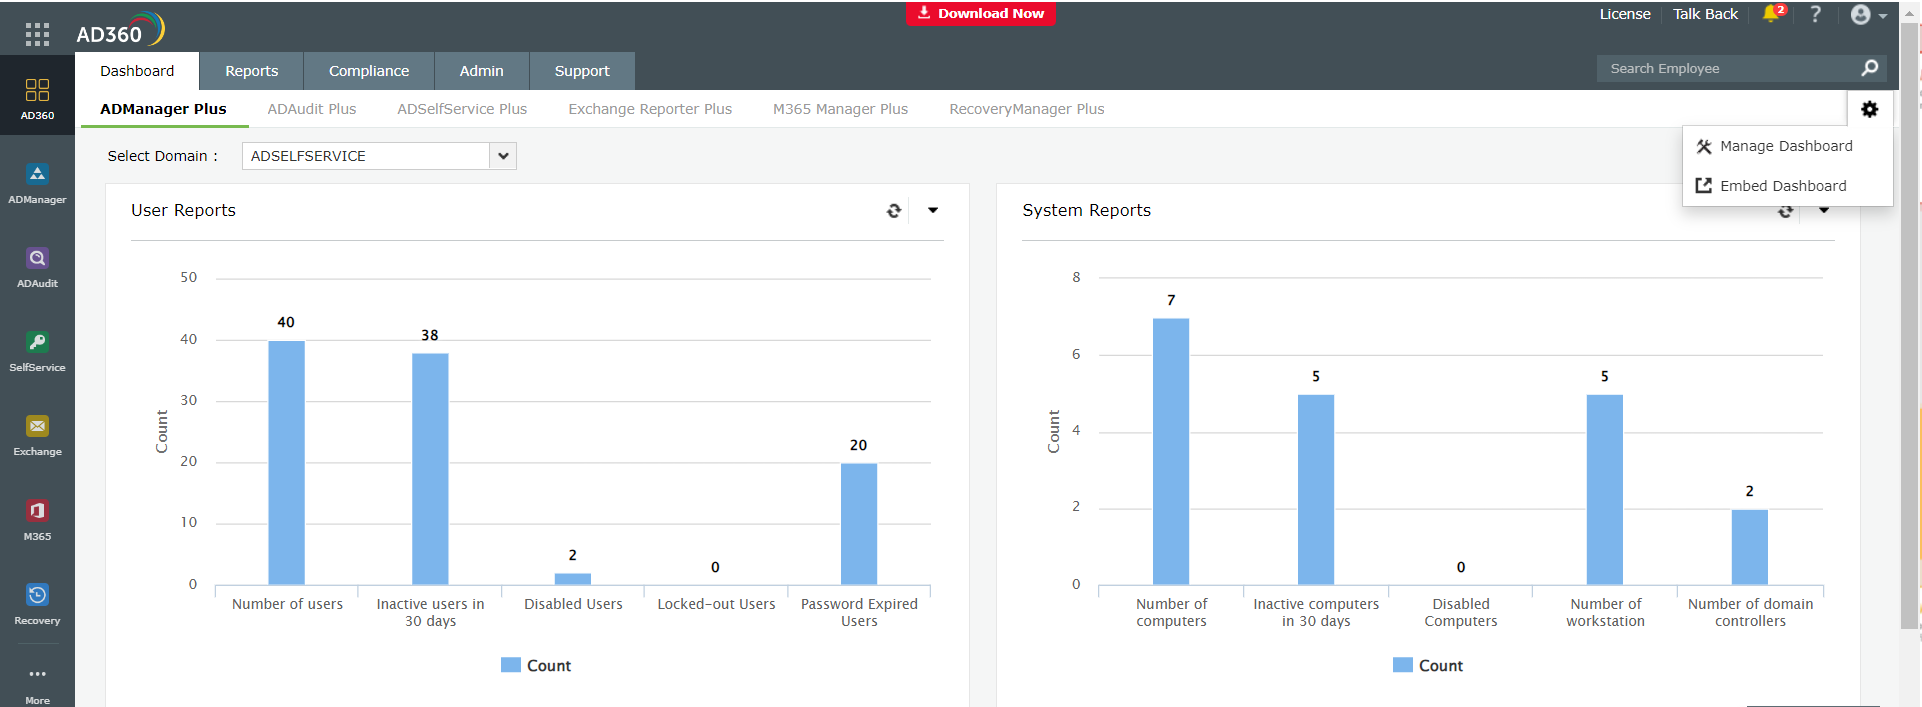Toggle the Count legend in User Reports
1922x707 pixels.
(536, 666)
